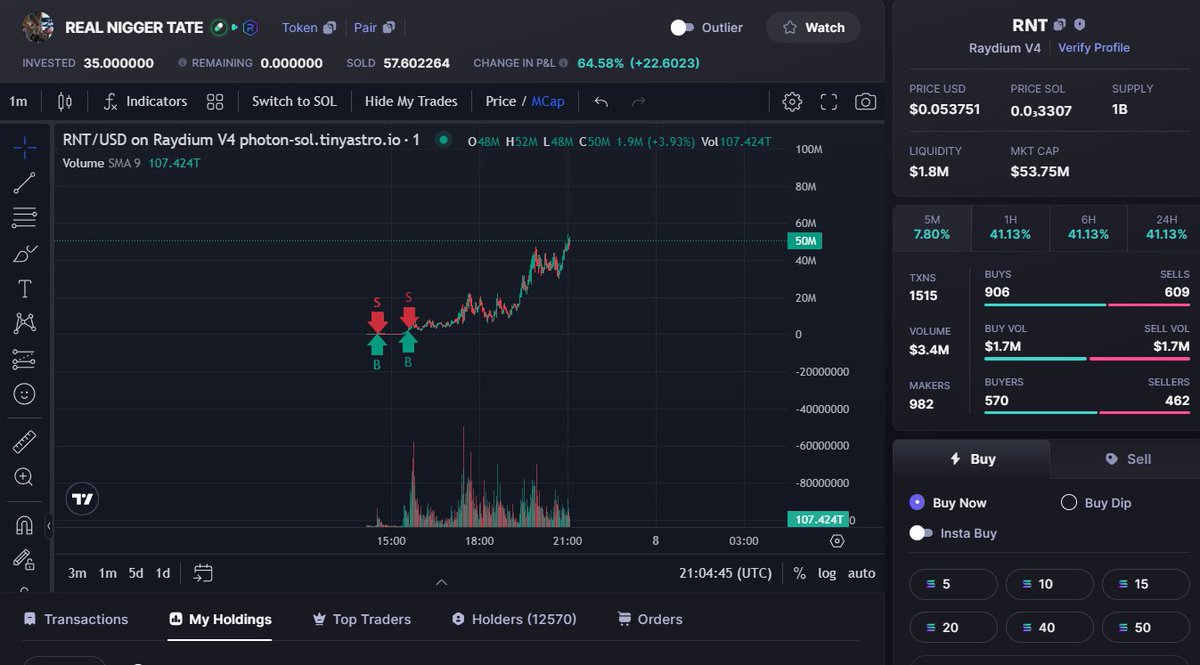Viewport: 1200px width, 665px height.
Task: Toggle percent scale on chart
Action: [x=799, y=573]
